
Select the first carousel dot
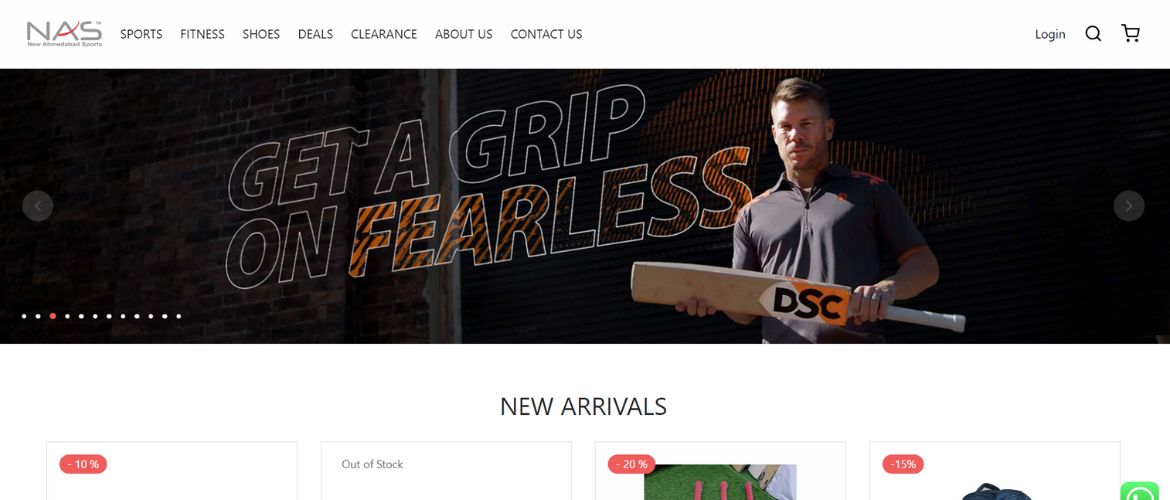pos(24,316)
